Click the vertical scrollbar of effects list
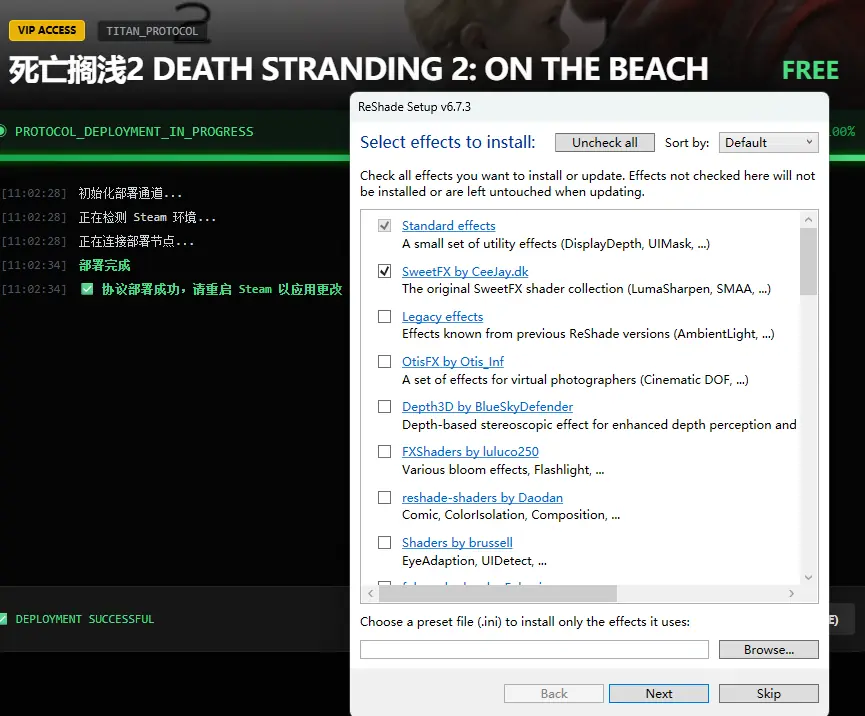The image size is (865, 716). [809, 400]
